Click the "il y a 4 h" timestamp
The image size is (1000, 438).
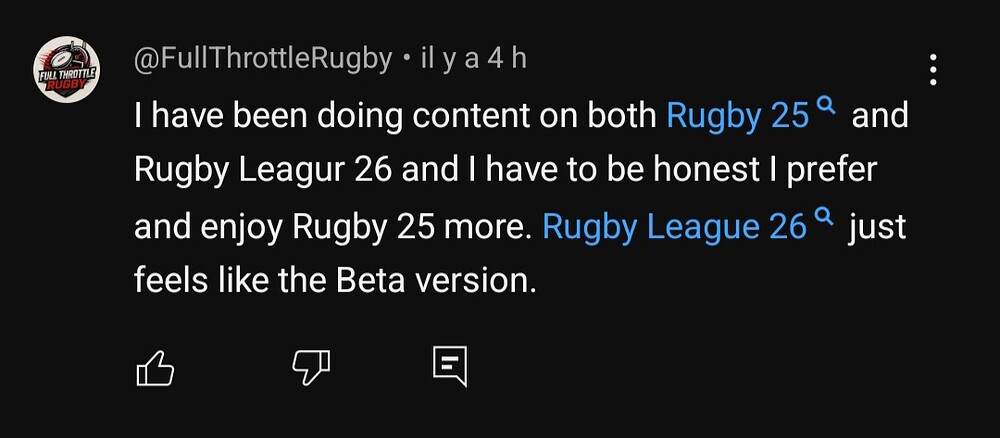tap(470, 59)
